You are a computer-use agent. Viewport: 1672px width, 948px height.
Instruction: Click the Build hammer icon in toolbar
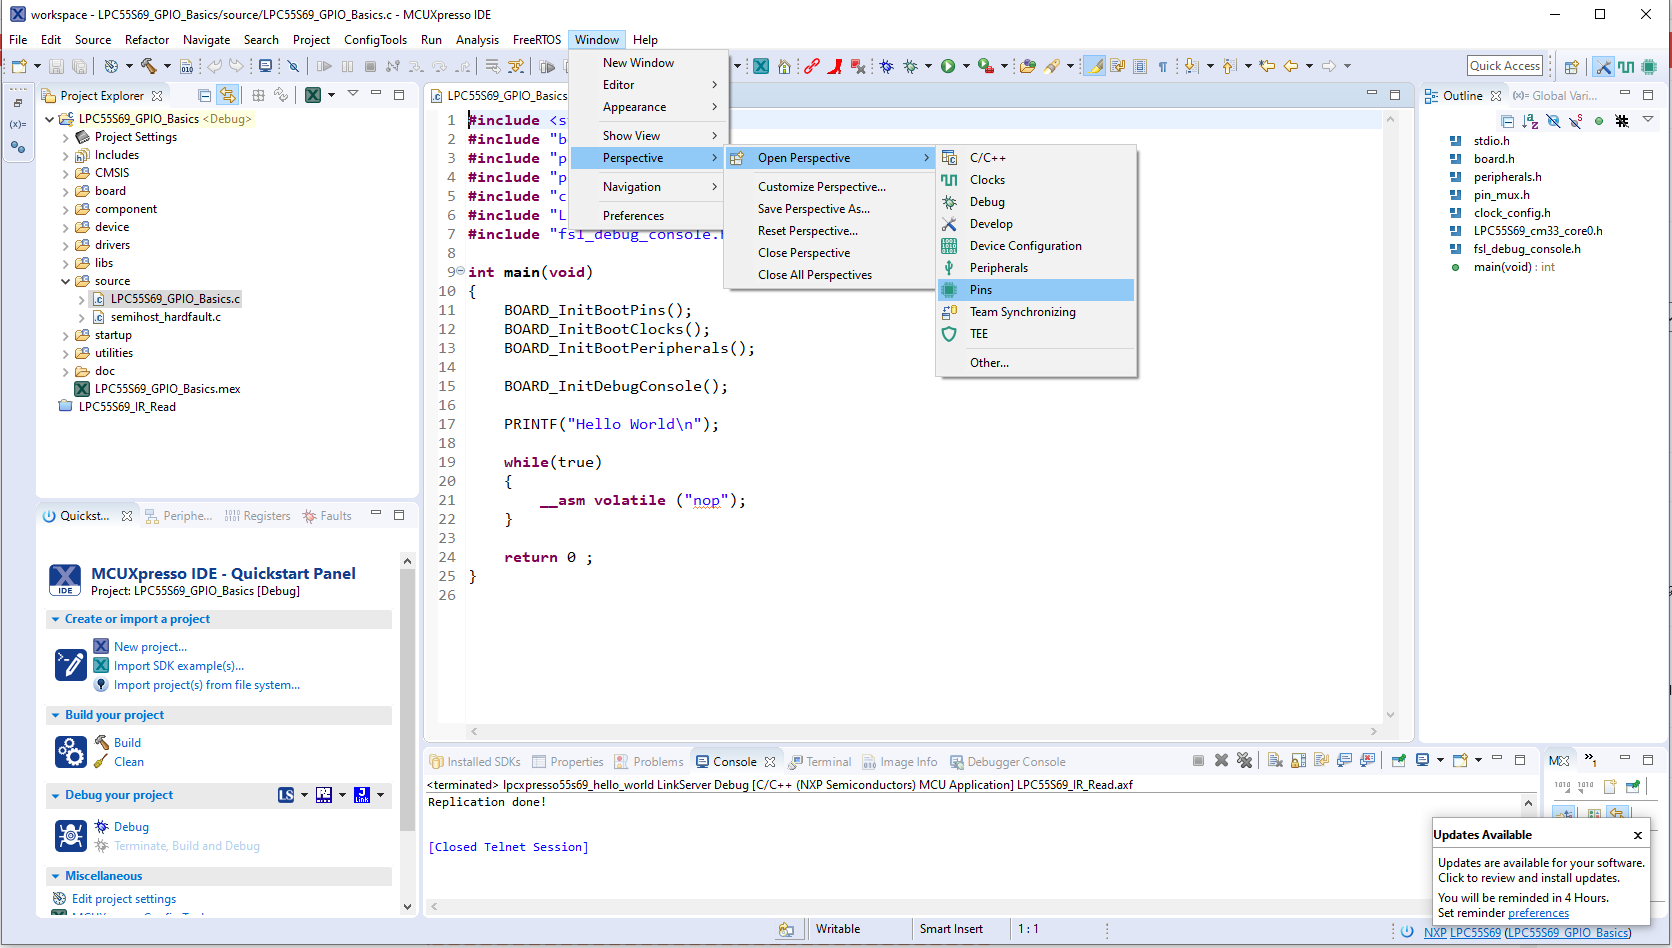(148, 66)
